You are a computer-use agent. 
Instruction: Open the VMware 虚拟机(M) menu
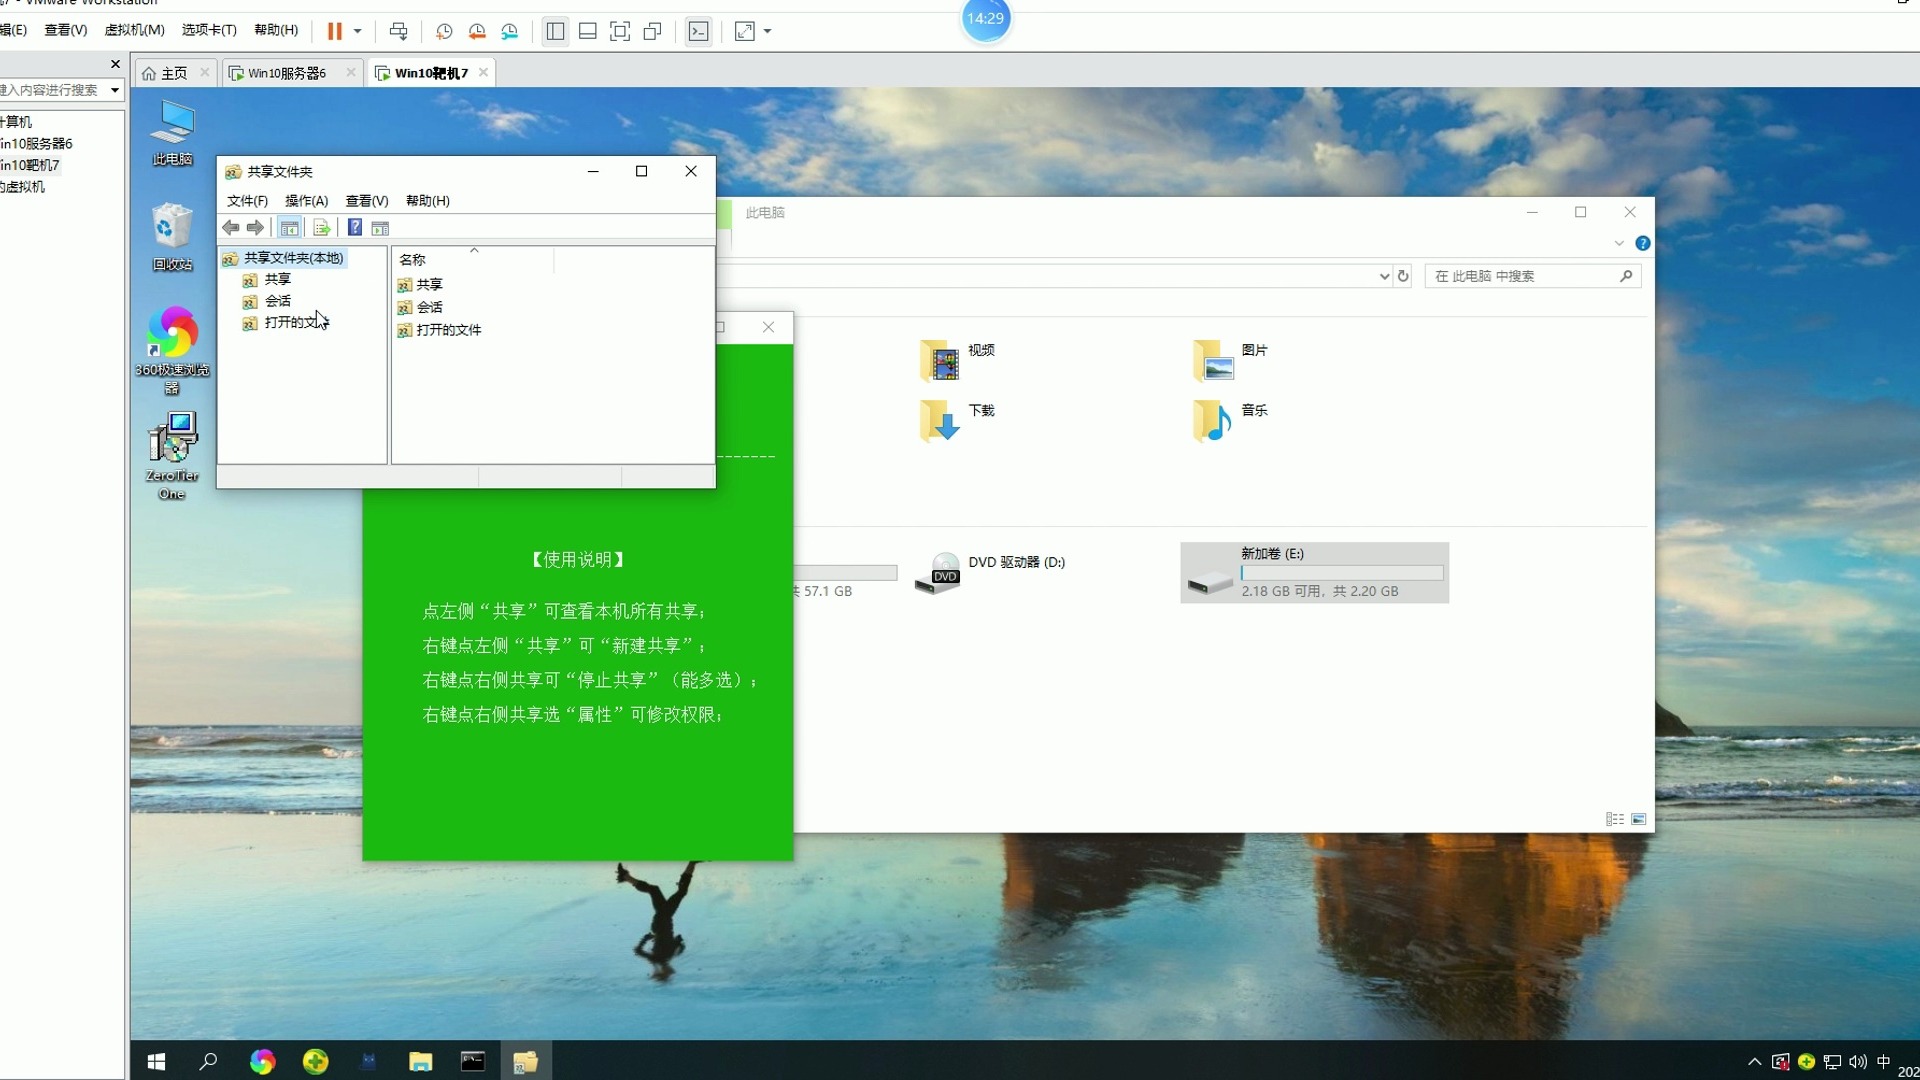point(134,30)
